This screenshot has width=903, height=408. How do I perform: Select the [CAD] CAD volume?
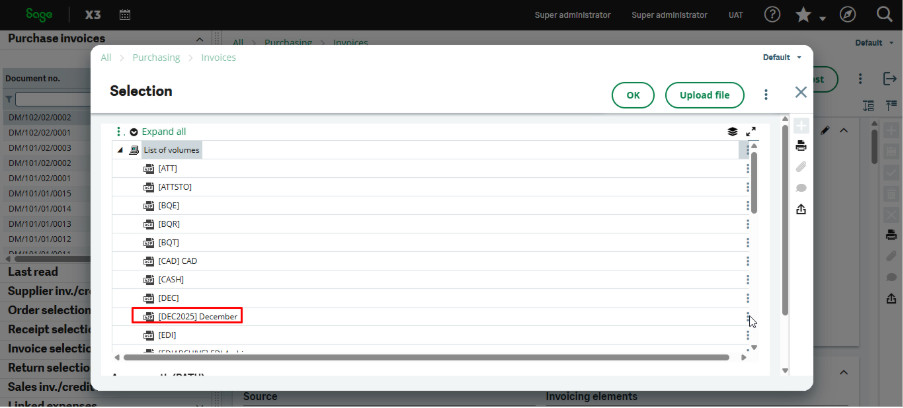177,261
